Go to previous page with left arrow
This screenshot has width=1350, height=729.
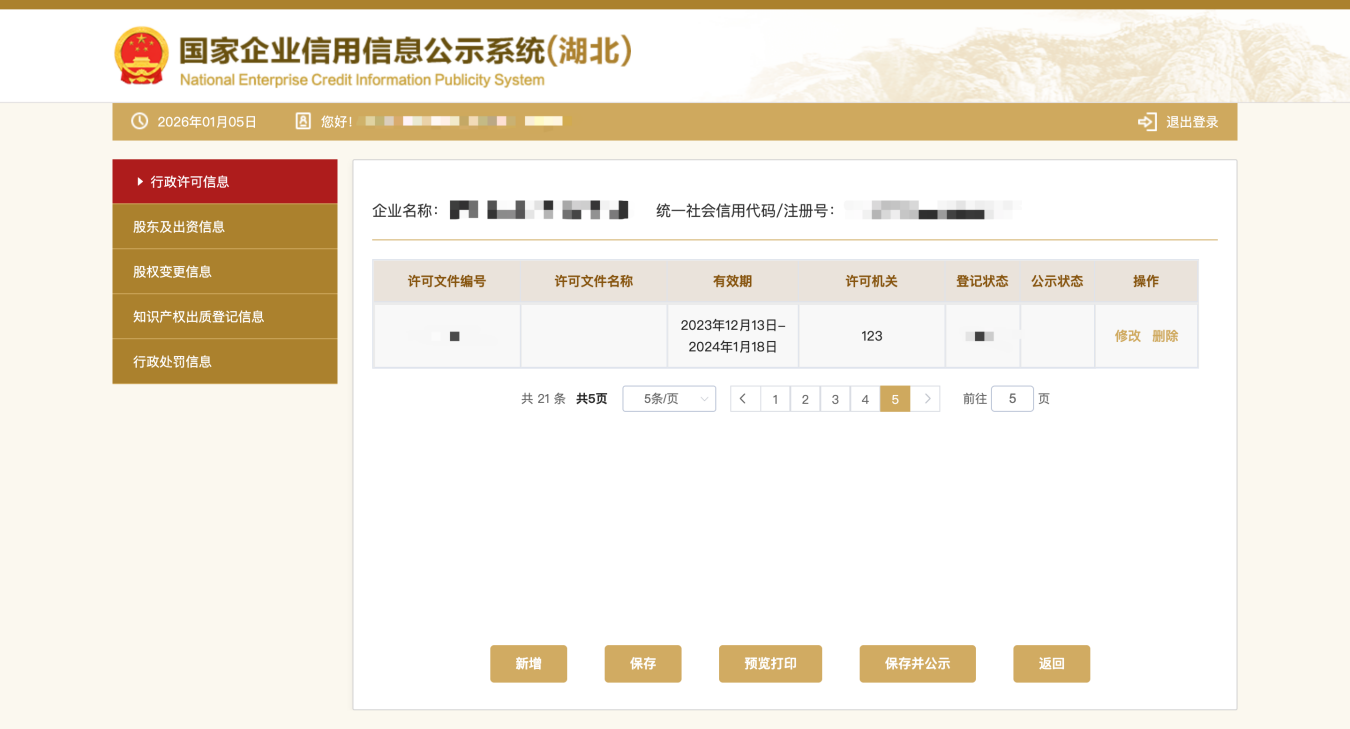point(744,399)
